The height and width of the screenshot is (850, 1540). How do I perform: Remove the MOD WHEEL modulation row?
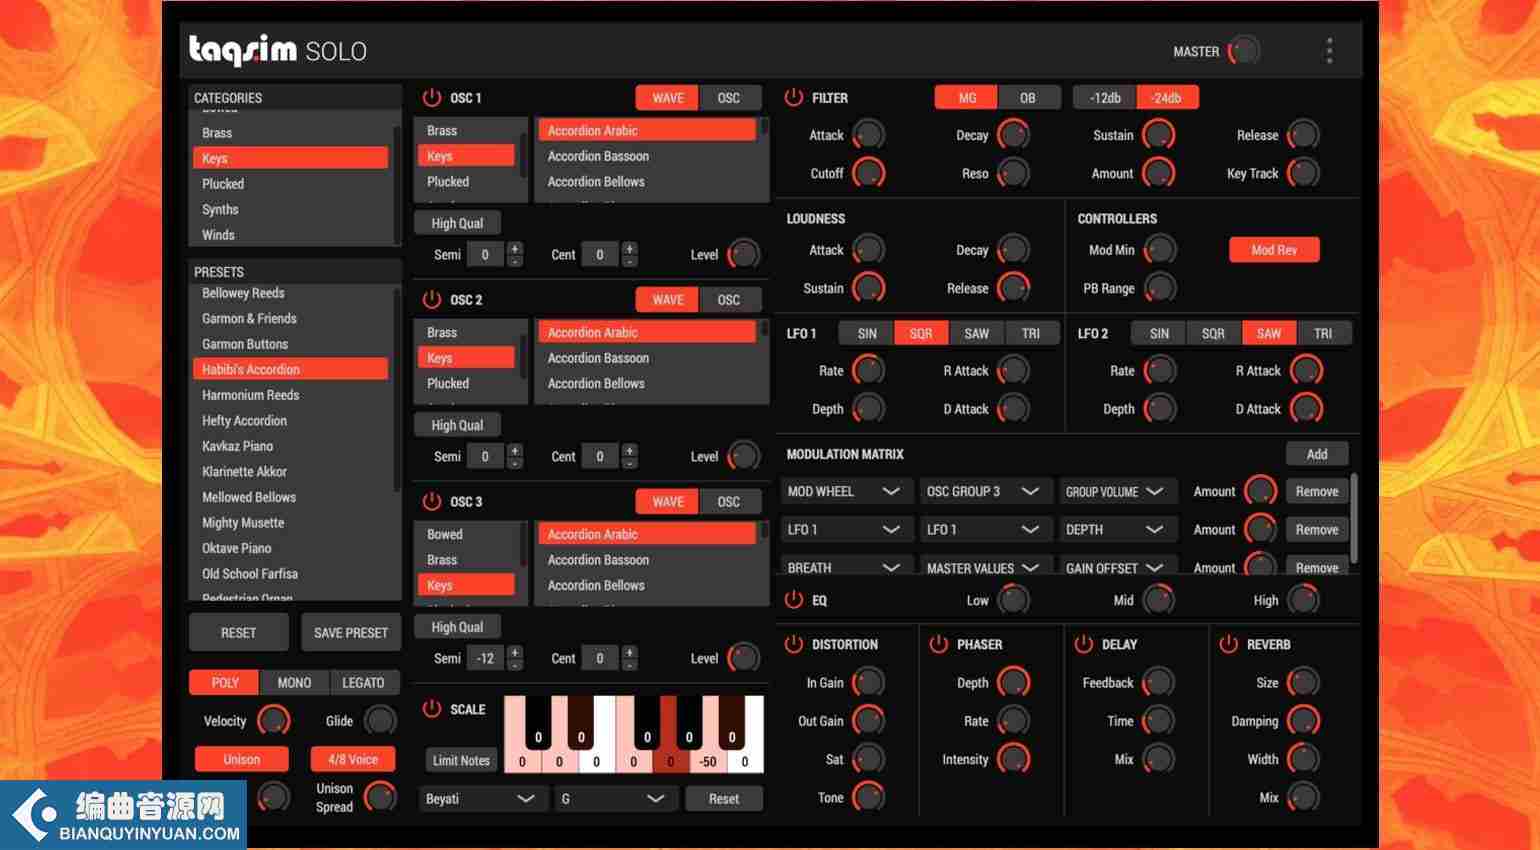(1317, 492)
